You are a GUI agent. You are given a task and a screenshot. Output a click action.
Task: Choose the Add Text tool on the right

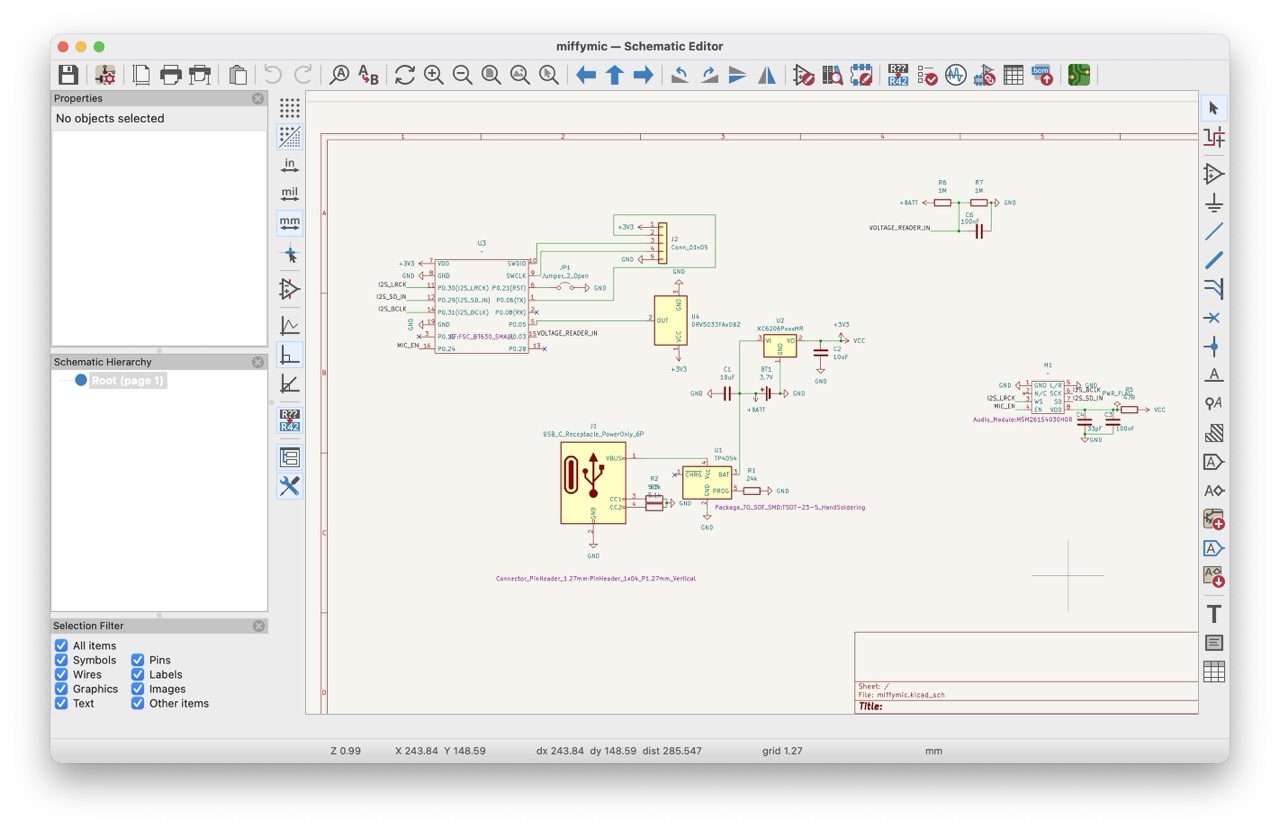[x=1213, y=614]
